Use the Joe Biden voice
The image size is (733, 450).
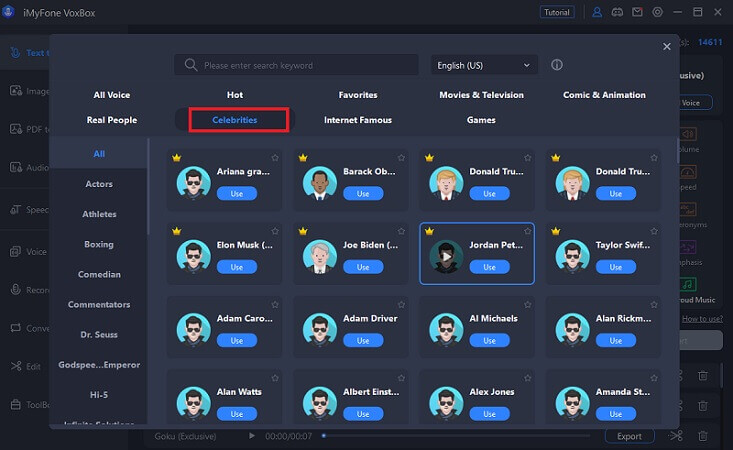point(363,267)
